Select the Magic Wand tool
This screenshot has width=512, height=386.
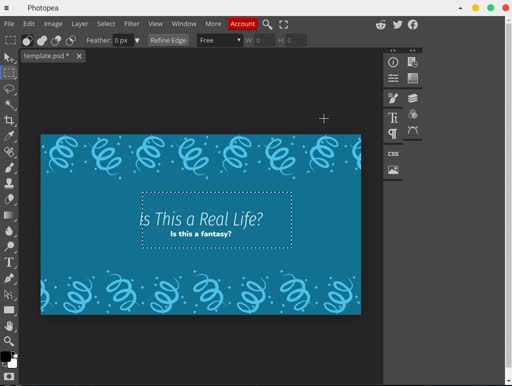9,105
